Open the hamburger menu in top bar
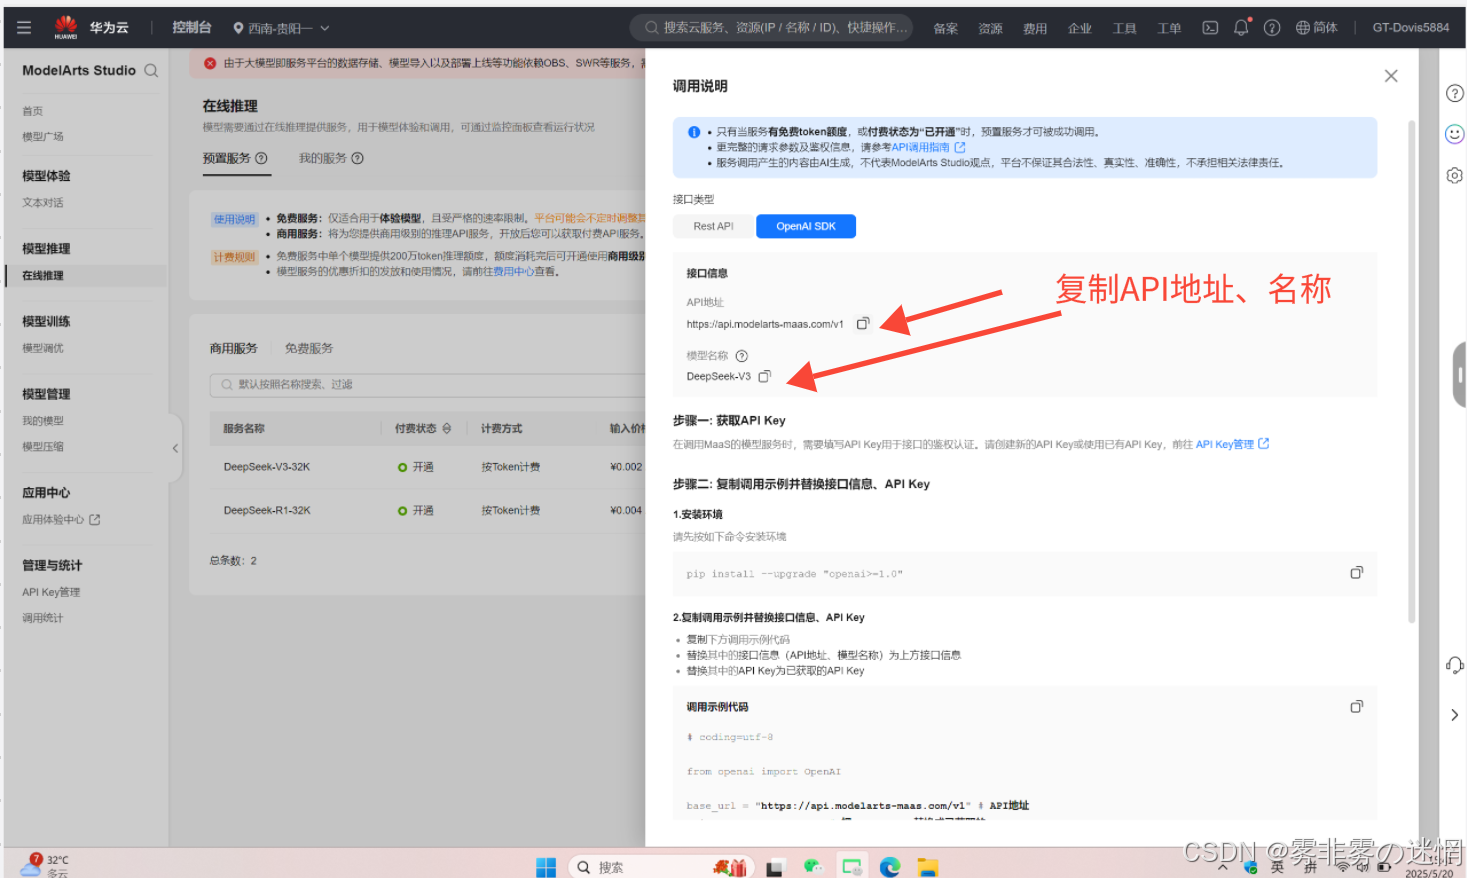1467x878 pixels. (x=24, y=28)
